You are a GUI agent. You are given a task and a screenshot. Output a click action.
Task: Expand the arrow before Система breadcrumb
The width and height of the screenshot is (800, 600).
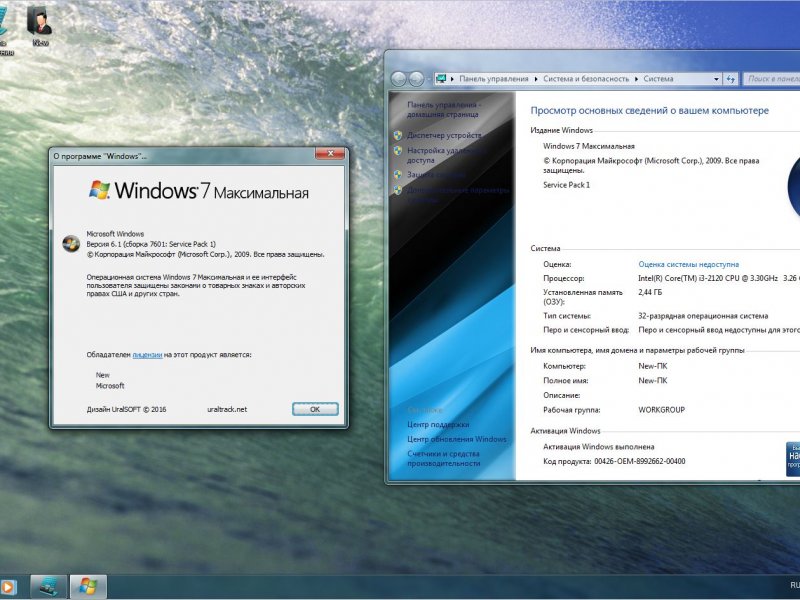point(637,79)
